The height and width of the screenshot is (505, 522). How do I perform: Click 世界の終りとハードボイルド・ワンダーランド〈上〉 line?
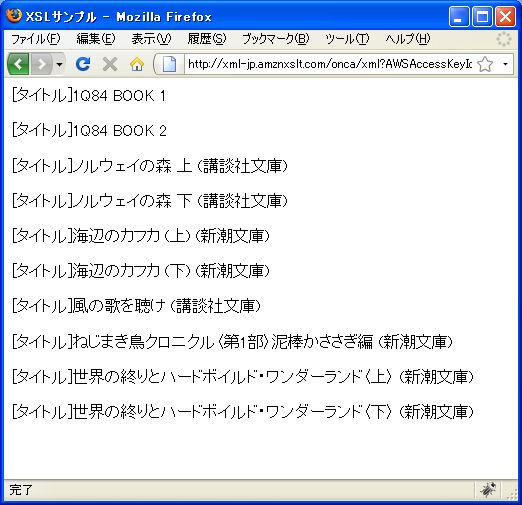click(243, 377)
